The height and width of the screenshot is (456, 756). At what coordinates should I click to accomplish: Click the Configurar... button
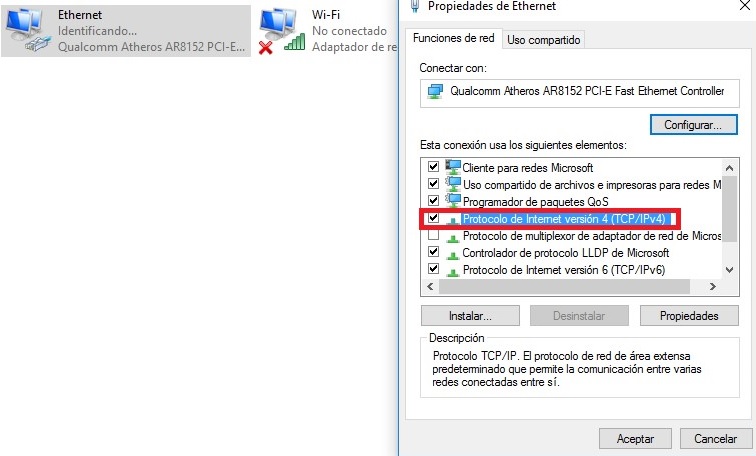coord(693,125)
